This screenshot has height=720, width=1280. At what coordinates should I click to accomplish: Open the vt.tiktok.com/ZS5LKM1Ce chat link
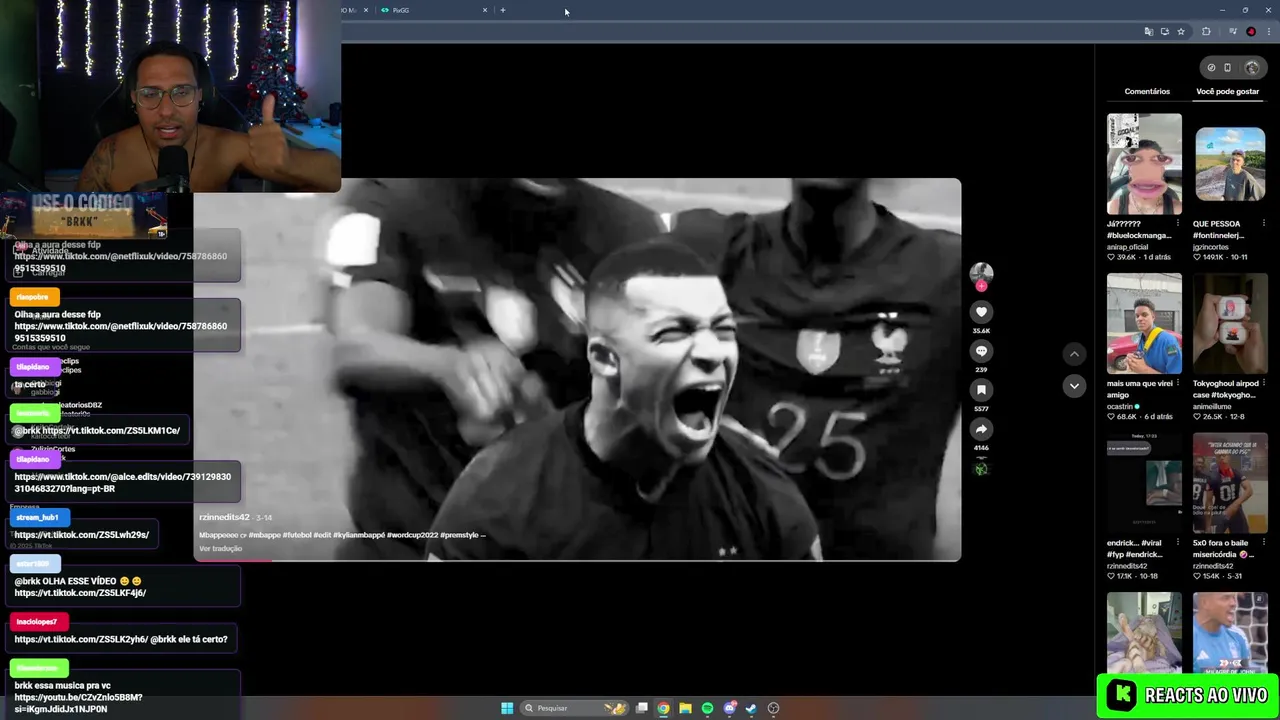[x=111, y=430]
